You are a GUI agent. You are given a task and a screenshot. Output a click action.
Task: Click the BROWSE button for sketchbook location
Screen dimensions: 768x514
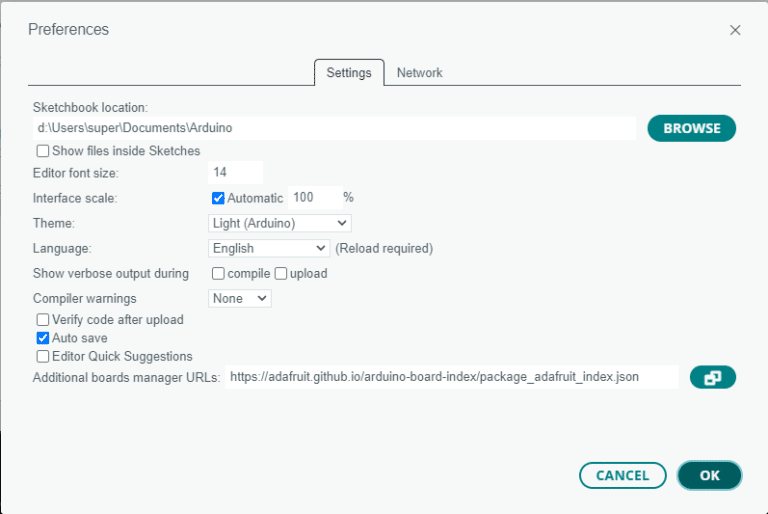(x=692, y=128)
